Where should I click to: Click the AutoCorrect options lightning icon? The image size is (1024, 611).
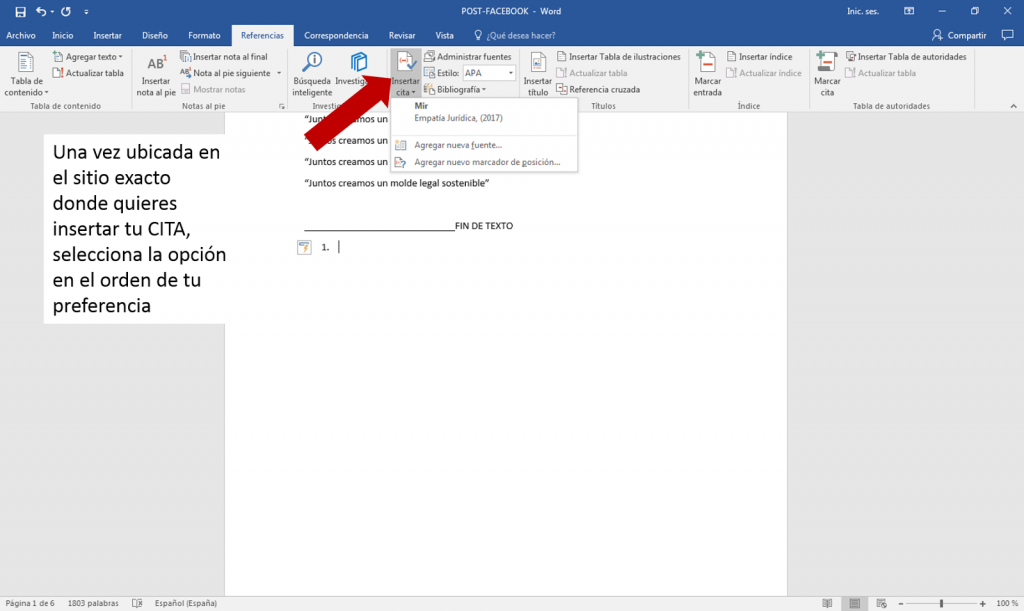(304, 247)
